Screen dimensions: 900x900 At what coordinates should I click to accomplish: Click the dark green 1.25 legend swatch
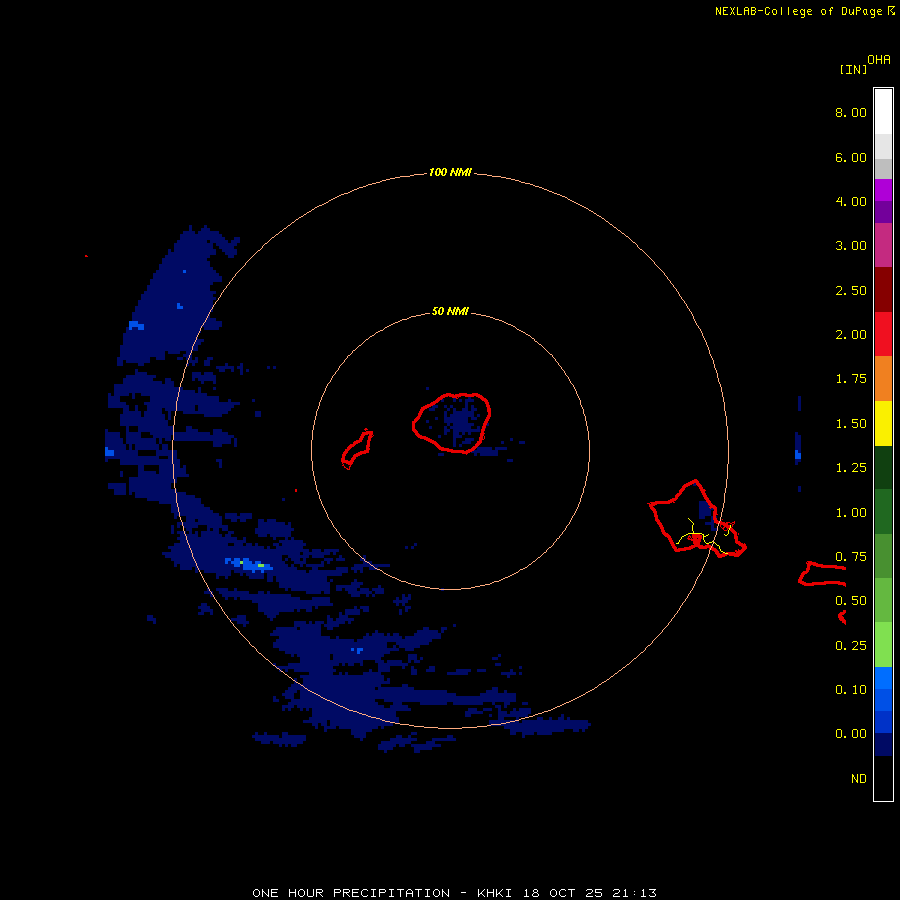click(x=883, y=468)
